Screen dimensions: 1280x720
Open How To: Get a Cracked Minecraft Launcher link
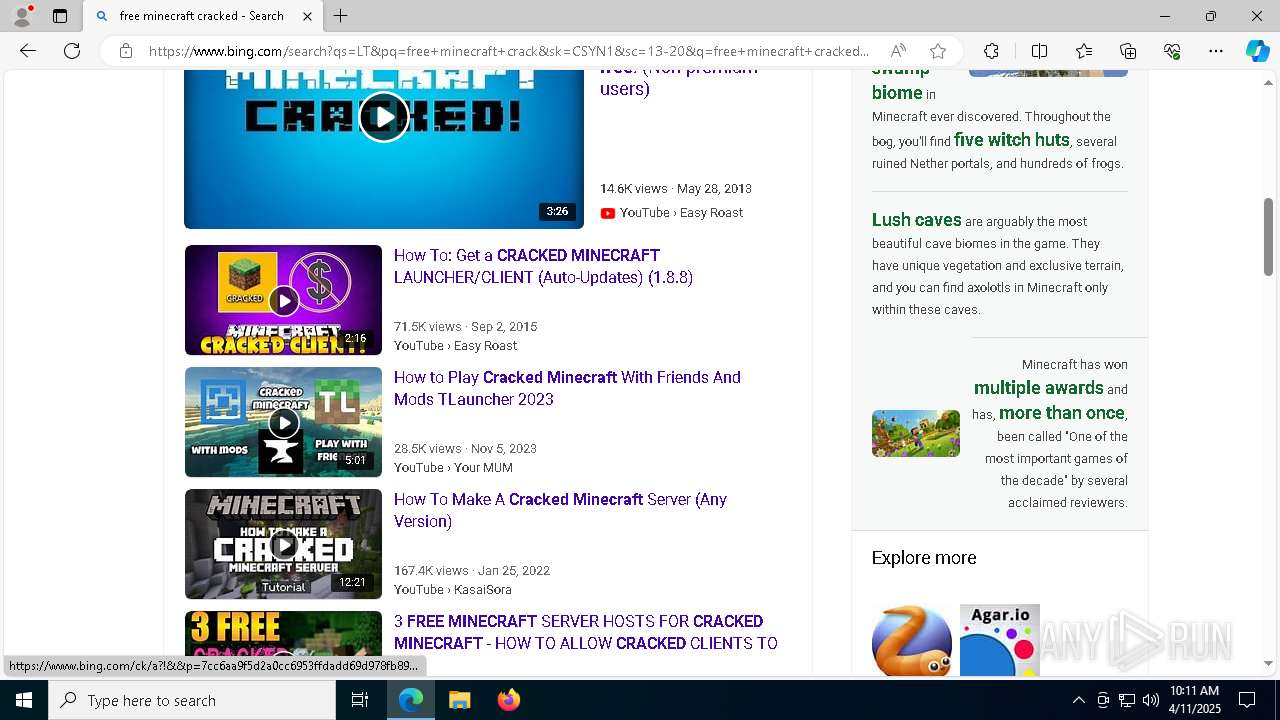[x=543, y=266]
